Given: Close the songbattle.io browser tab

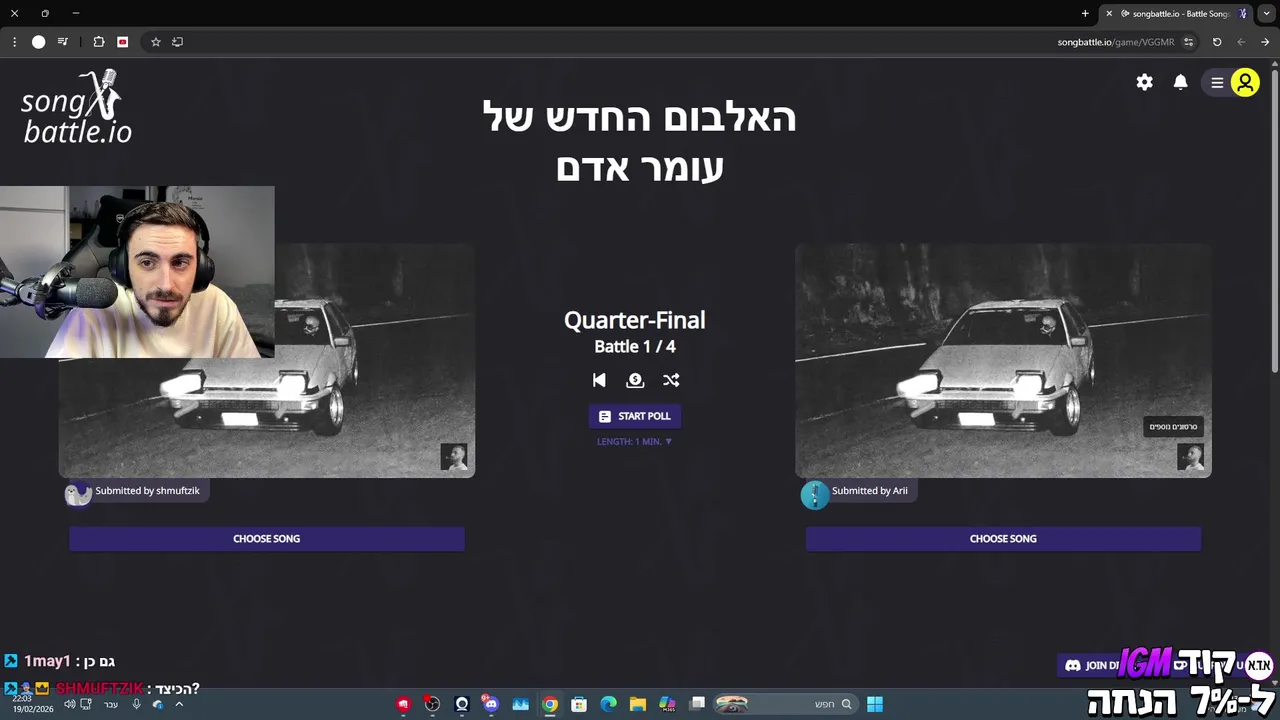Looking at the screenshot, I should (1109, 14).
